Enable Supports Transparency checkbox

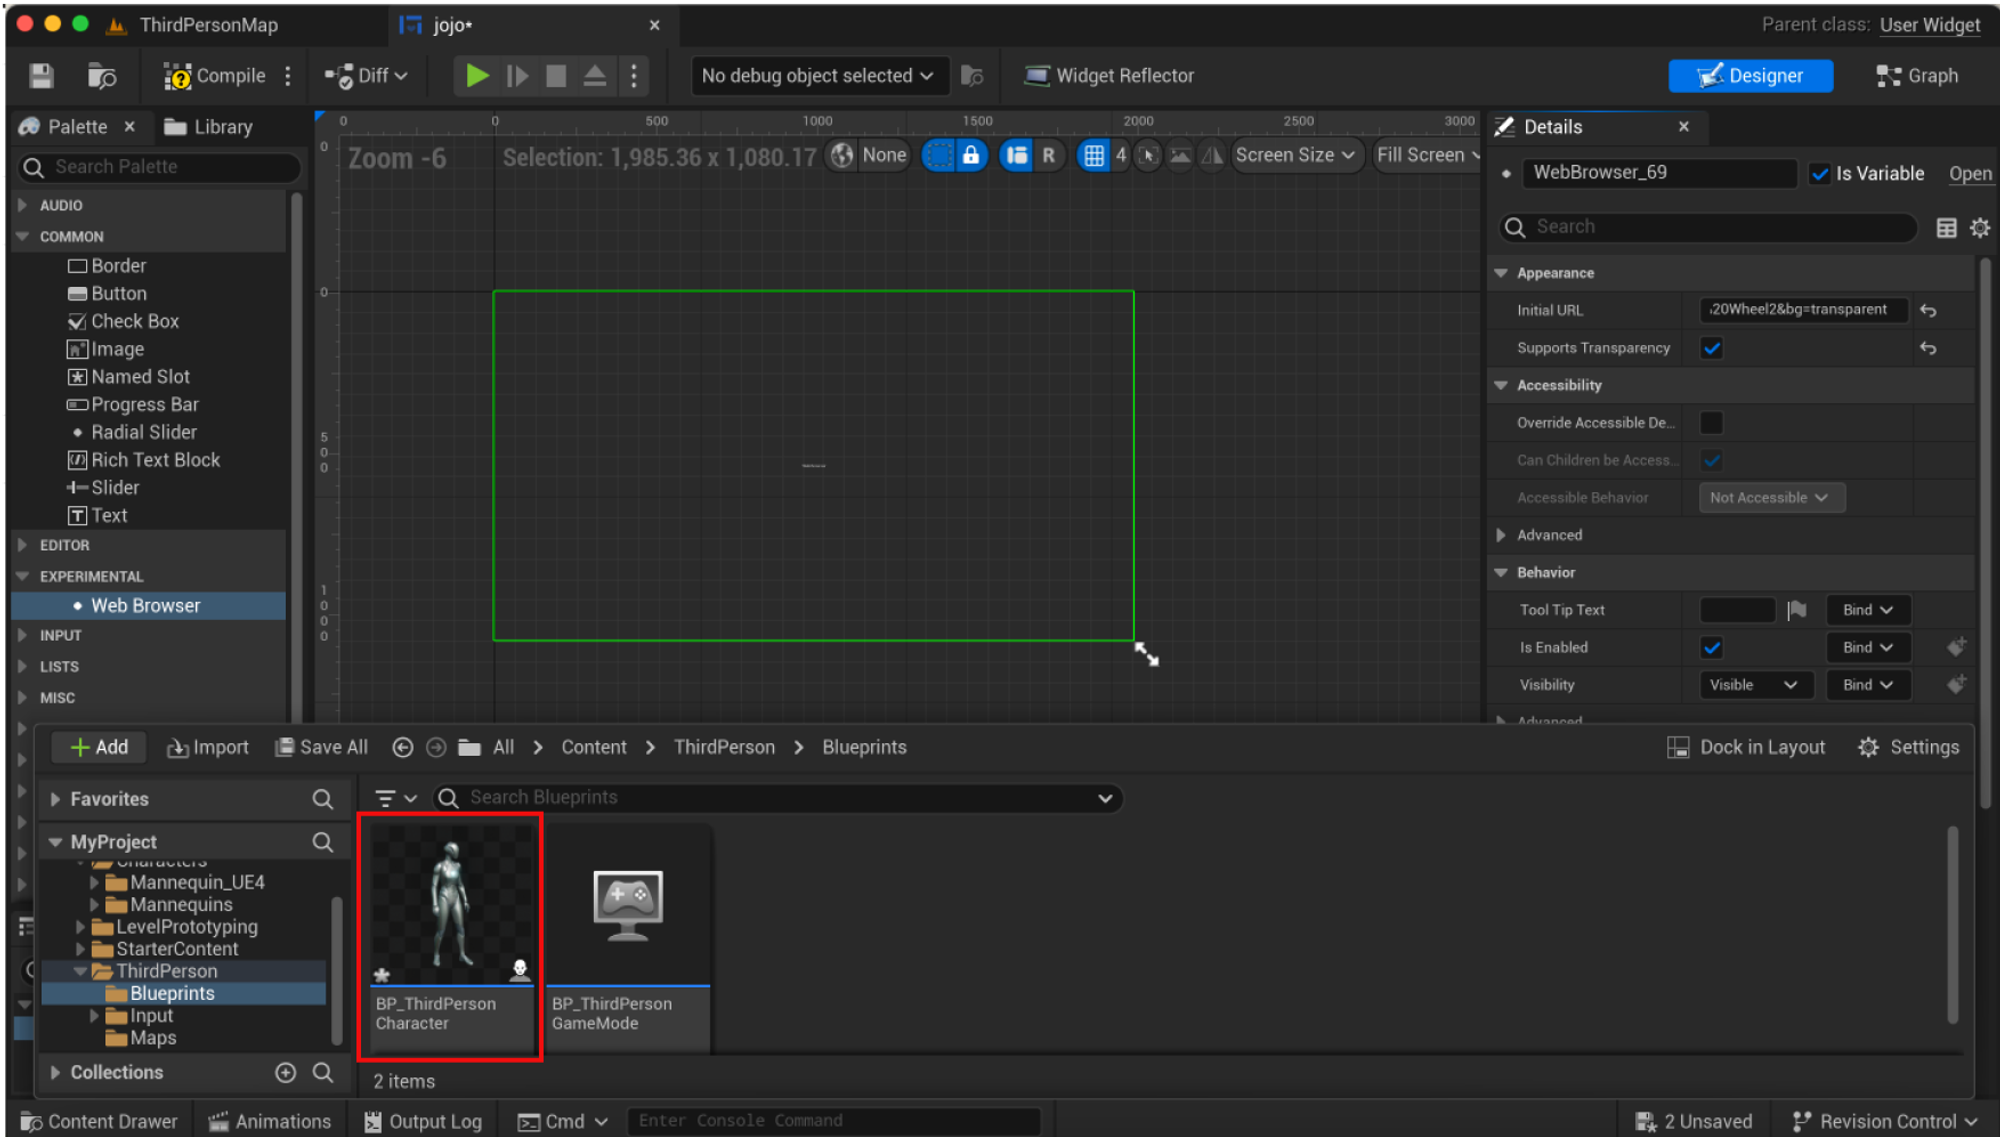(x=1710, y=346)
